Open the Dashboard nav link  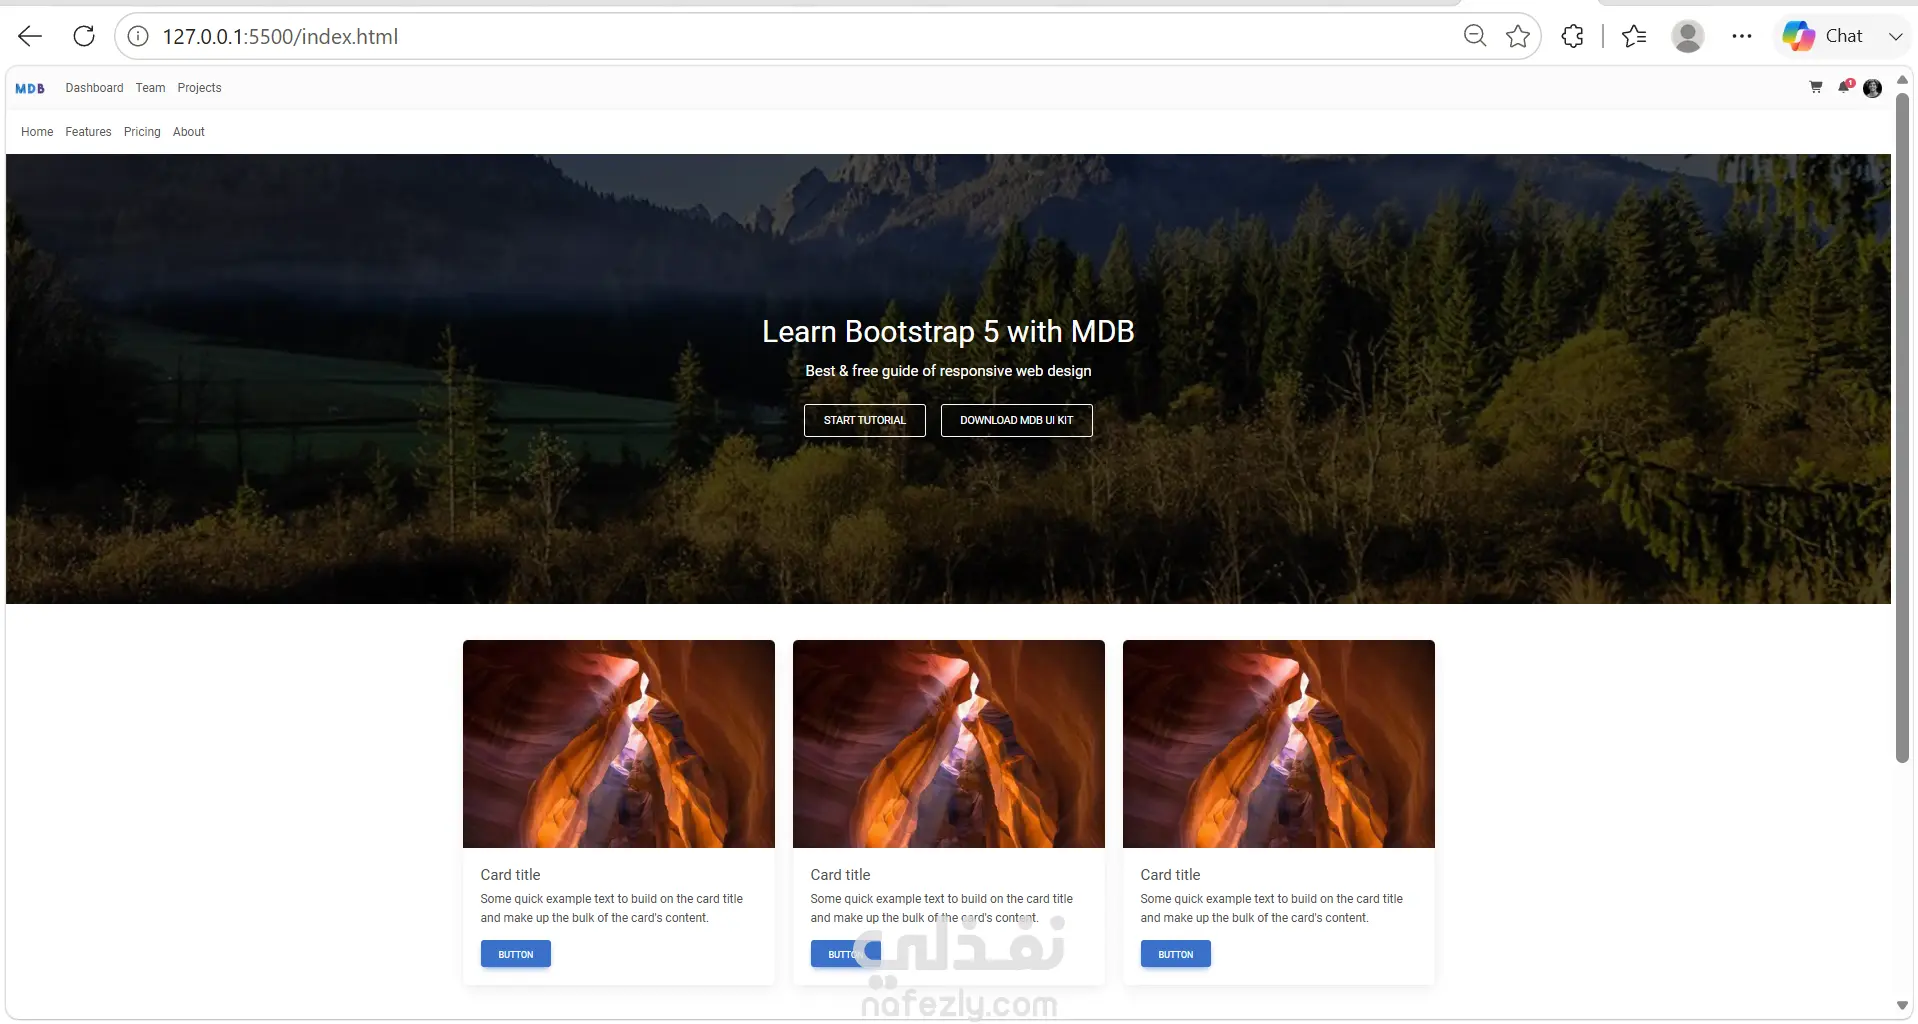(x=95, y=88)
